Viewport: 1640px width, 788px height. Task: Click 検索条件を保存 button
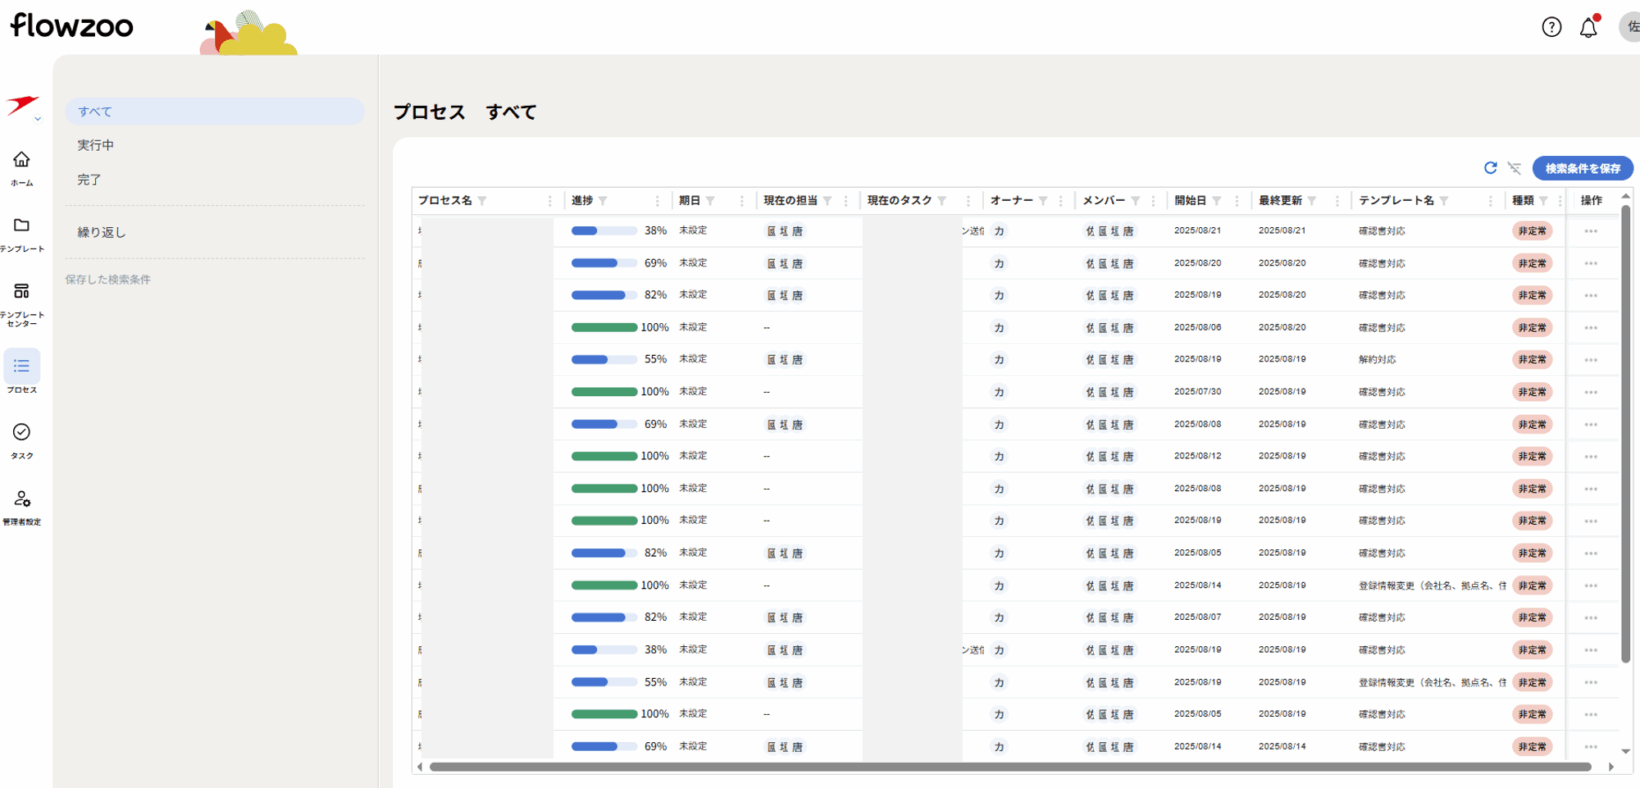1582,168
